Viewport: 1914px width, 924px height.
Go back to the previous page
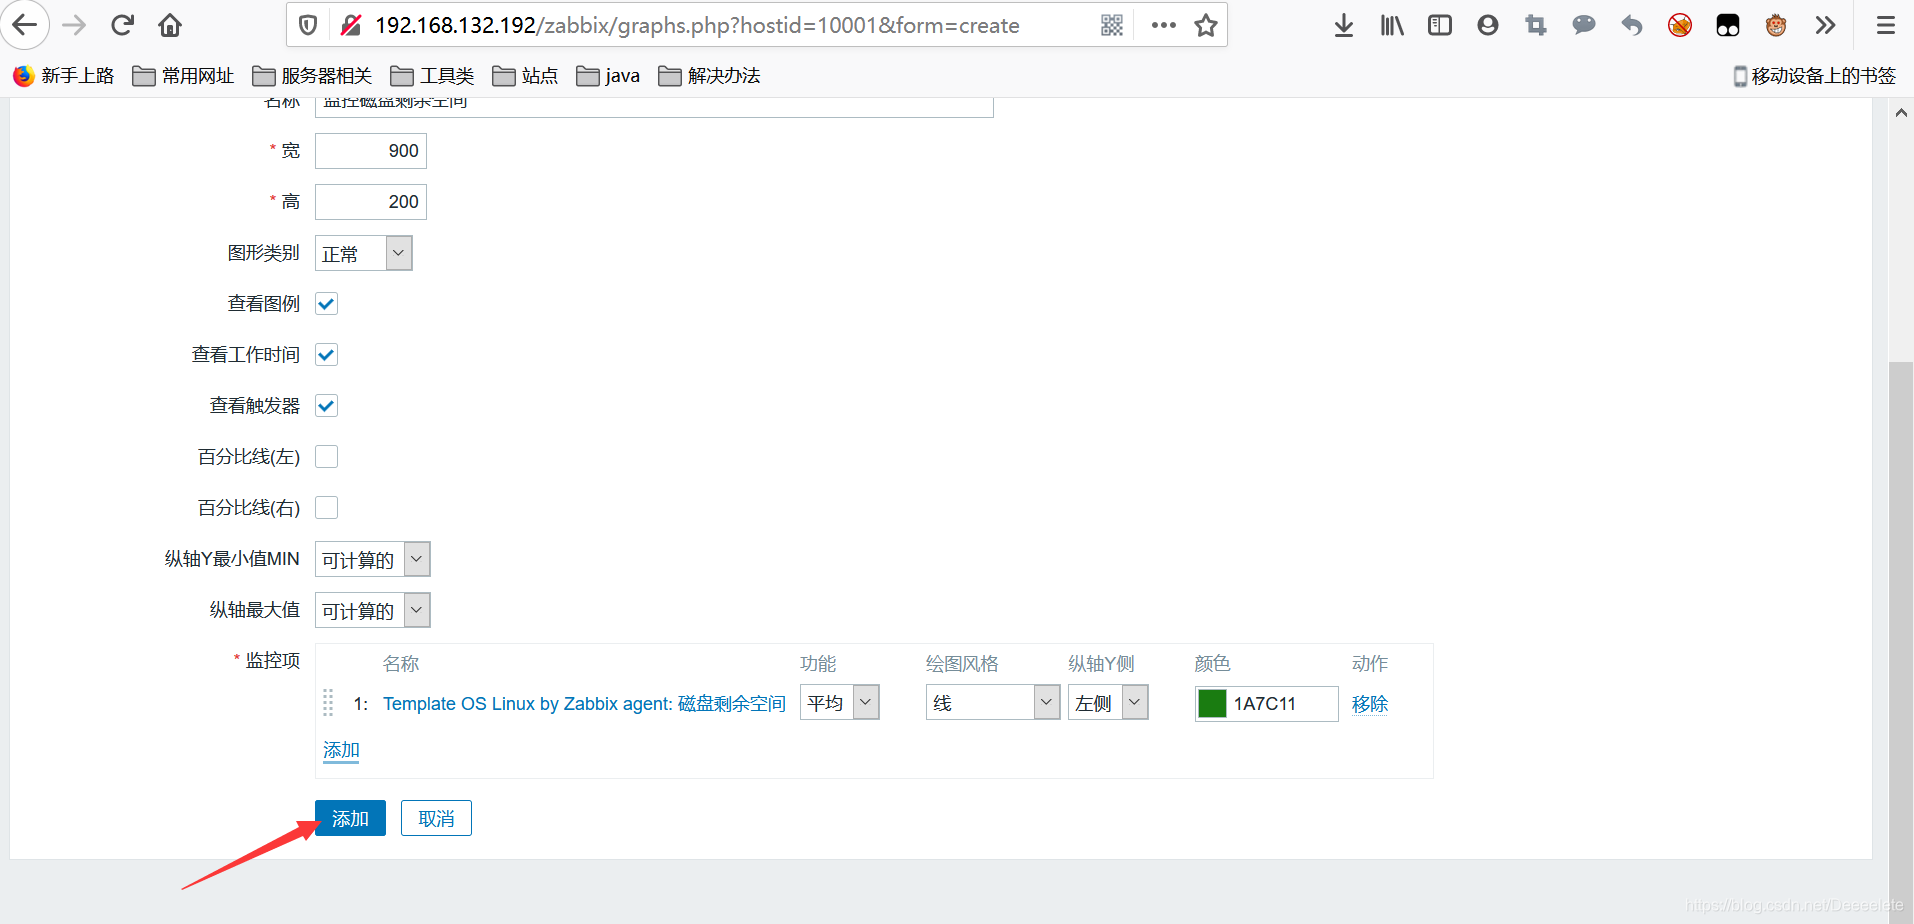pos(25,25)
